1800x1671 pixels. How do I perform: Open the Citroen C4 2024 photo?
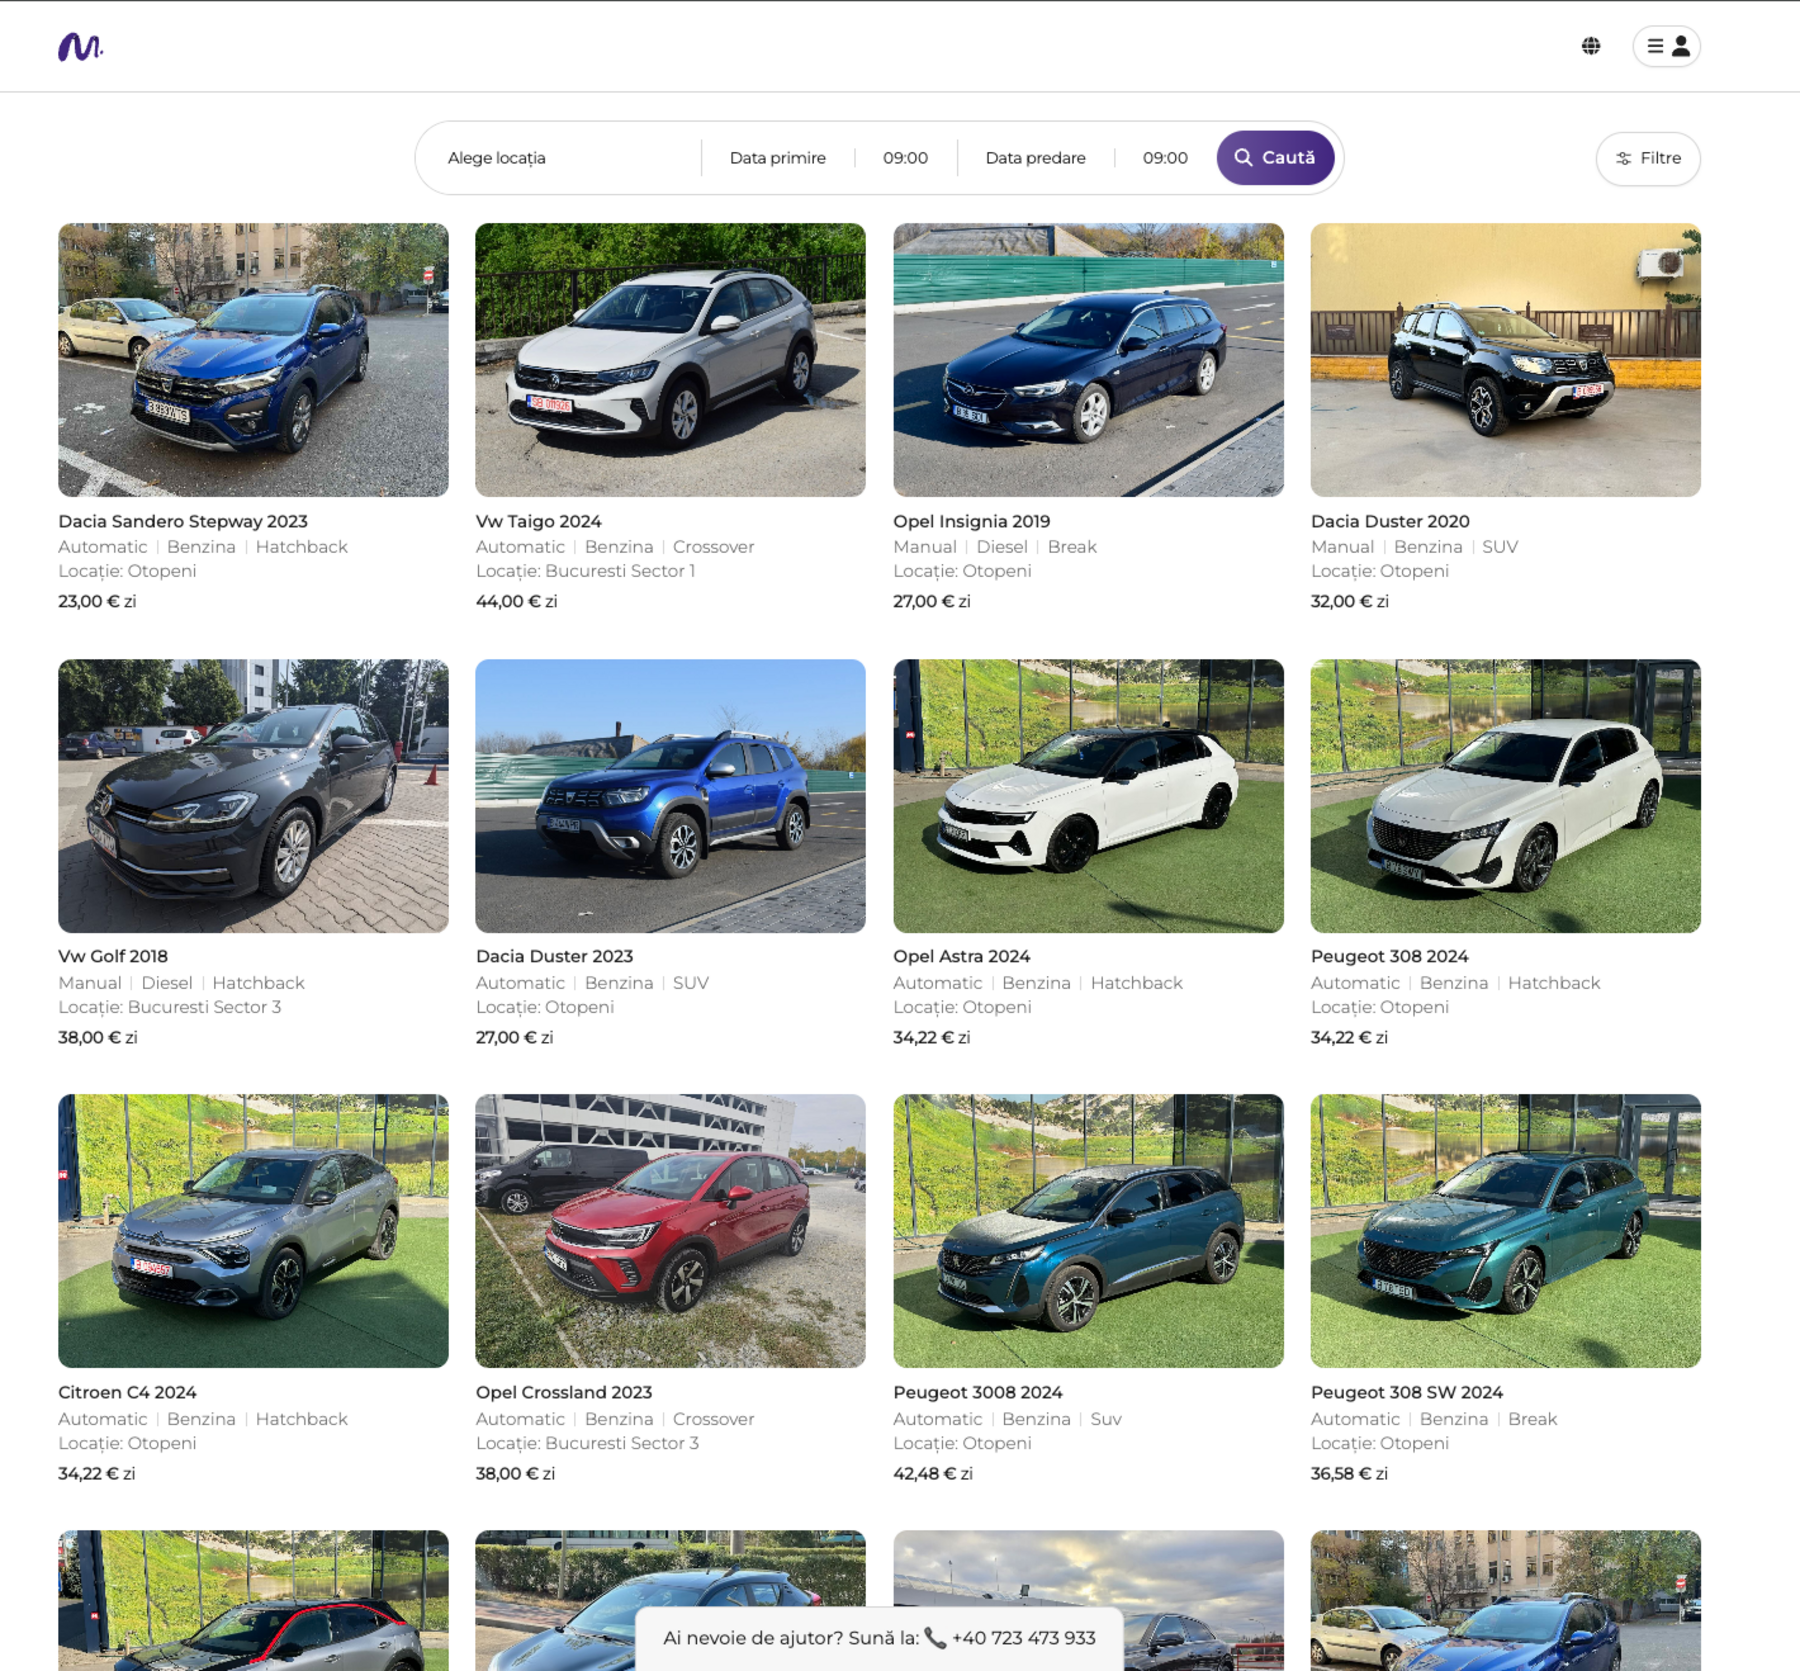click(x=253, y=1231)
